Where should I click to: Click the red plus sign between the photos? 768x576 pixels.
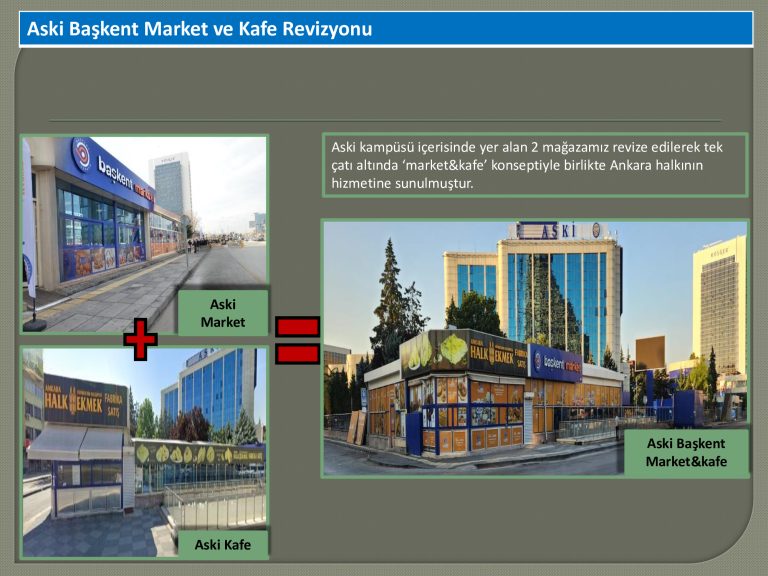click(140, 339)
